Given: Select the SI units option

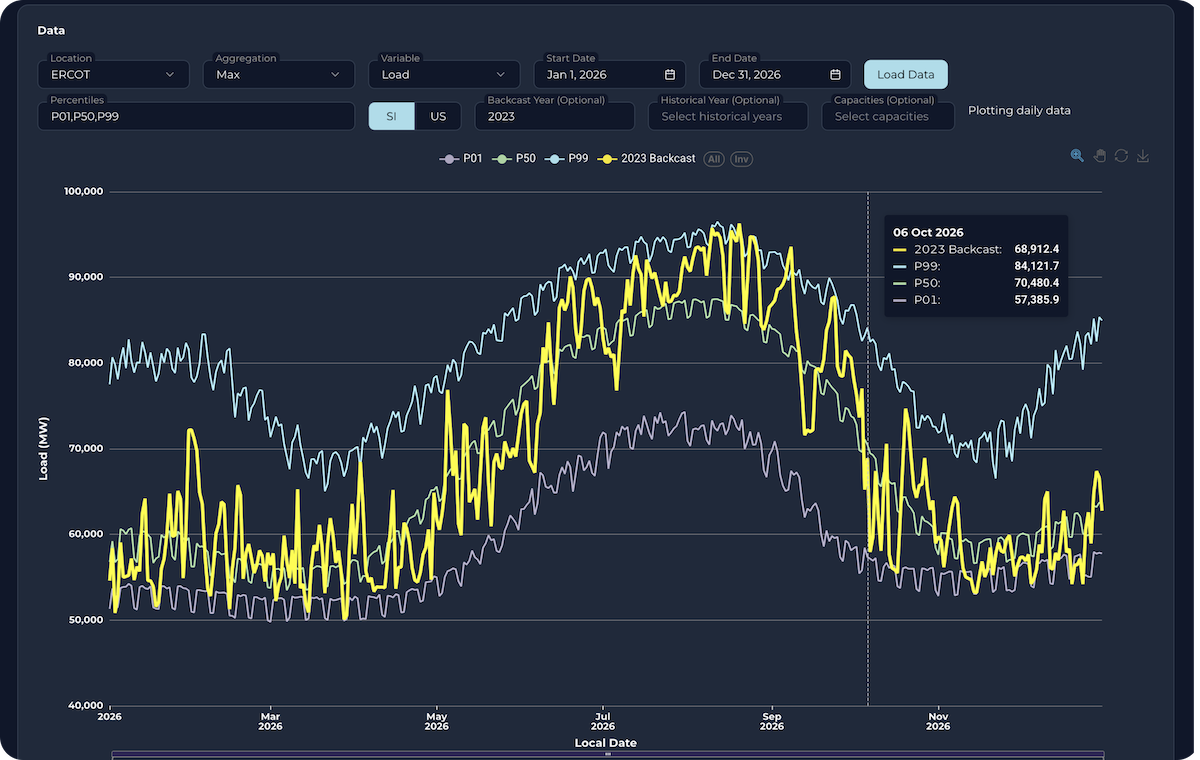Looking at the screenshot, I should pyautogui.click(x=391, y=116).
